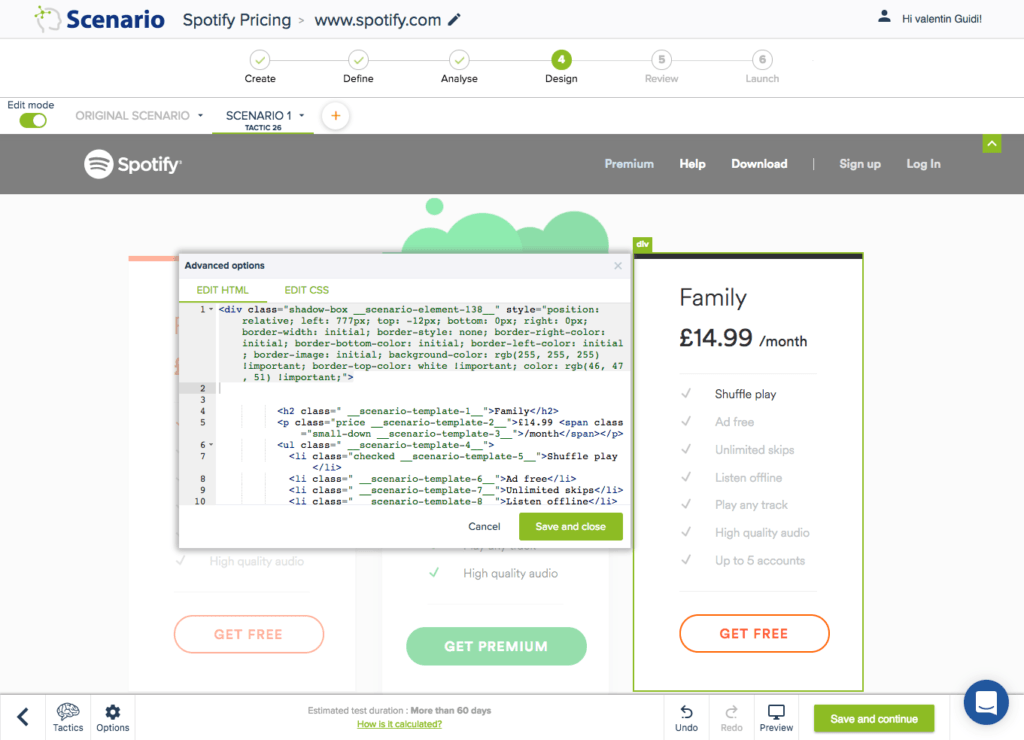Jump to step 6 Launch

(x=762, y=60)
